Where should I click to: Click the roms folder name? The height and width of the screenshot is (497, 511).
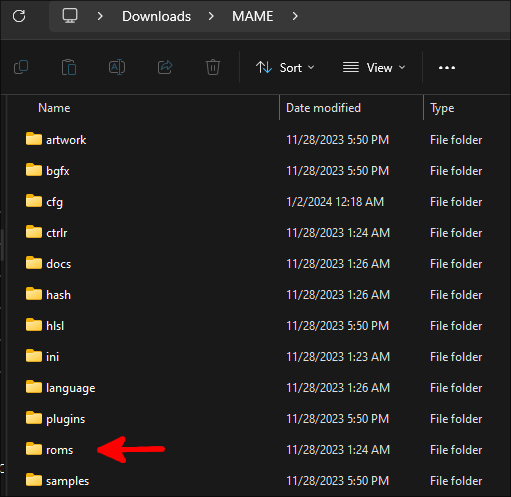pyautogui.click(x=59, y=450)
